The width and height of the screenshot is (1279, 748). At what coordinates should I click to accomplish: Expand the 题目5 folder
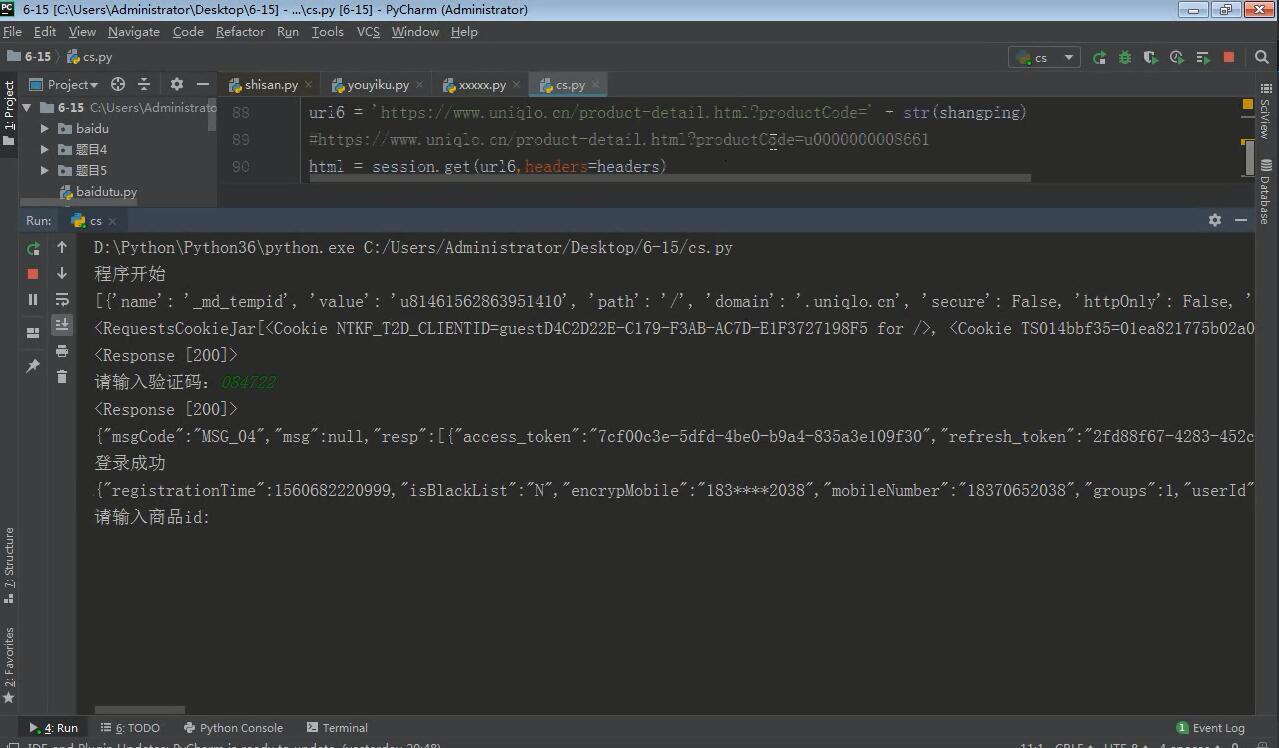44,170
